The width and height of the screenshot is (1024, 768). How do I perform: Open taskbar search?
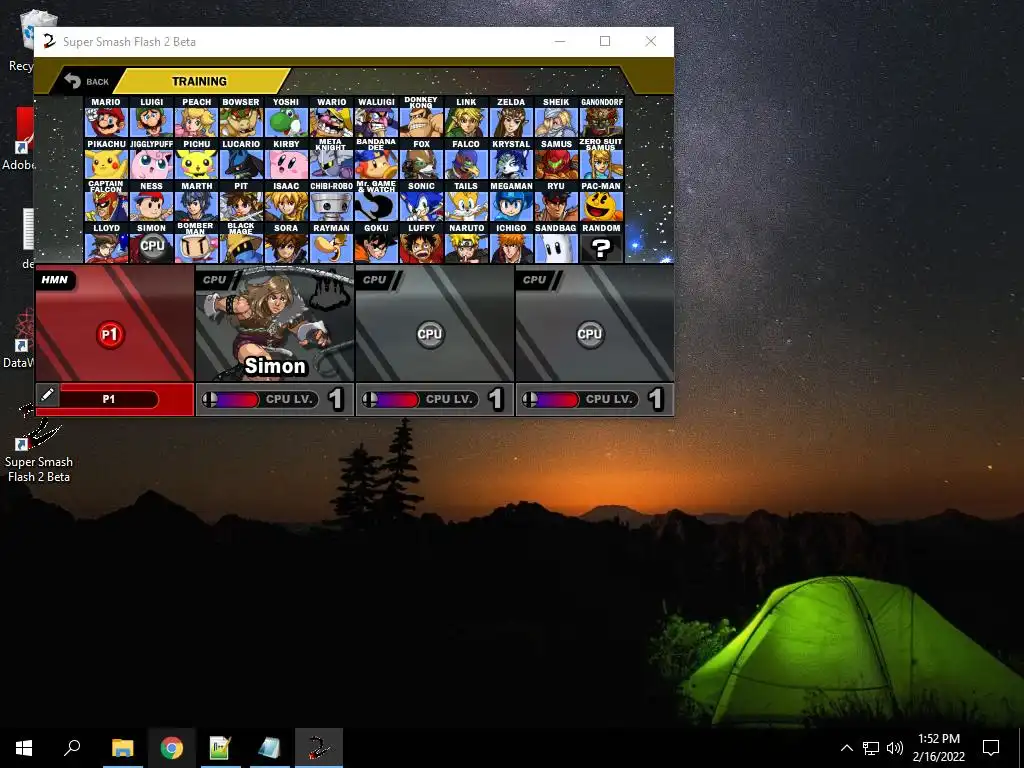pos(72,748)
